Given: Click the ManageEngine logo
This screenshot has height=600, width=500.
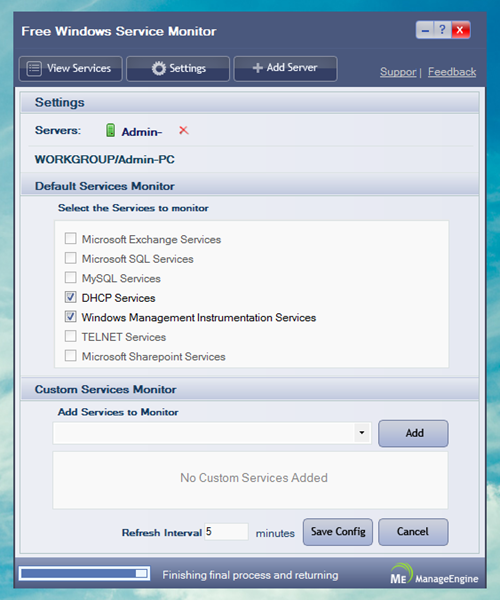Looking at the screenshot, I should (434, 574).
